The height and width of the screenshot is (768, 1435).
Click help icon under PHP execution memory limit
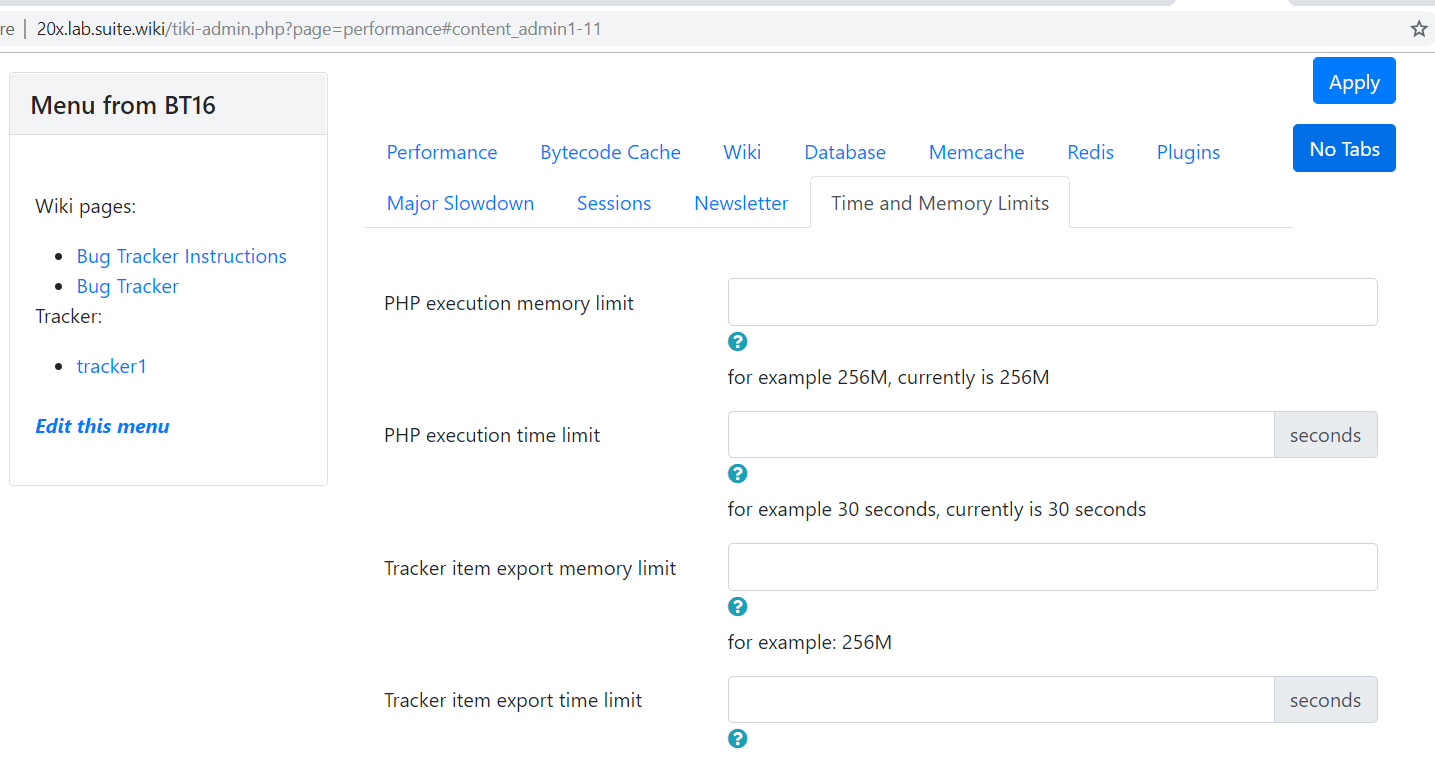point(738,342)
